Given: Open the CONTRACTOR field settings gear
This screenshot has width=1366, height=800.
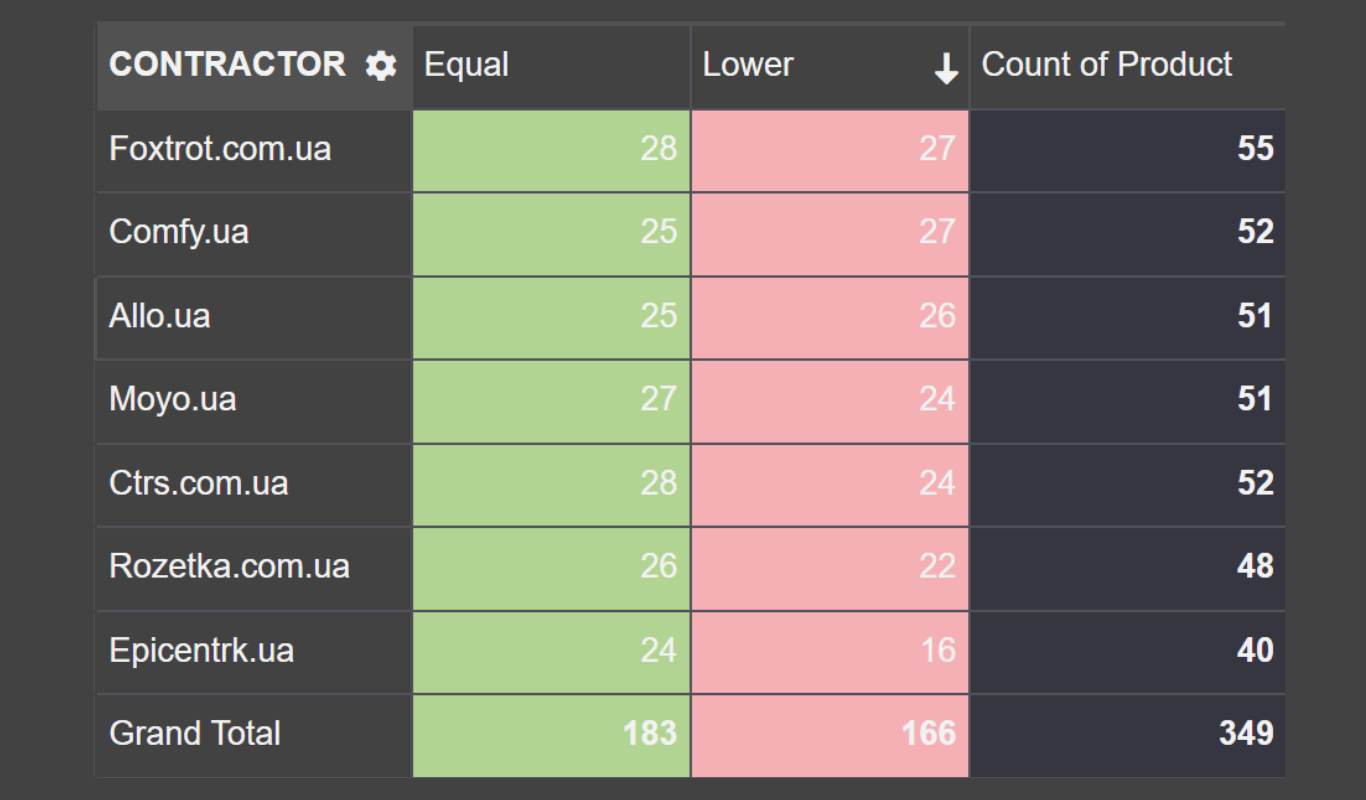Looking at the screenshot, I should tap(381, 67).
